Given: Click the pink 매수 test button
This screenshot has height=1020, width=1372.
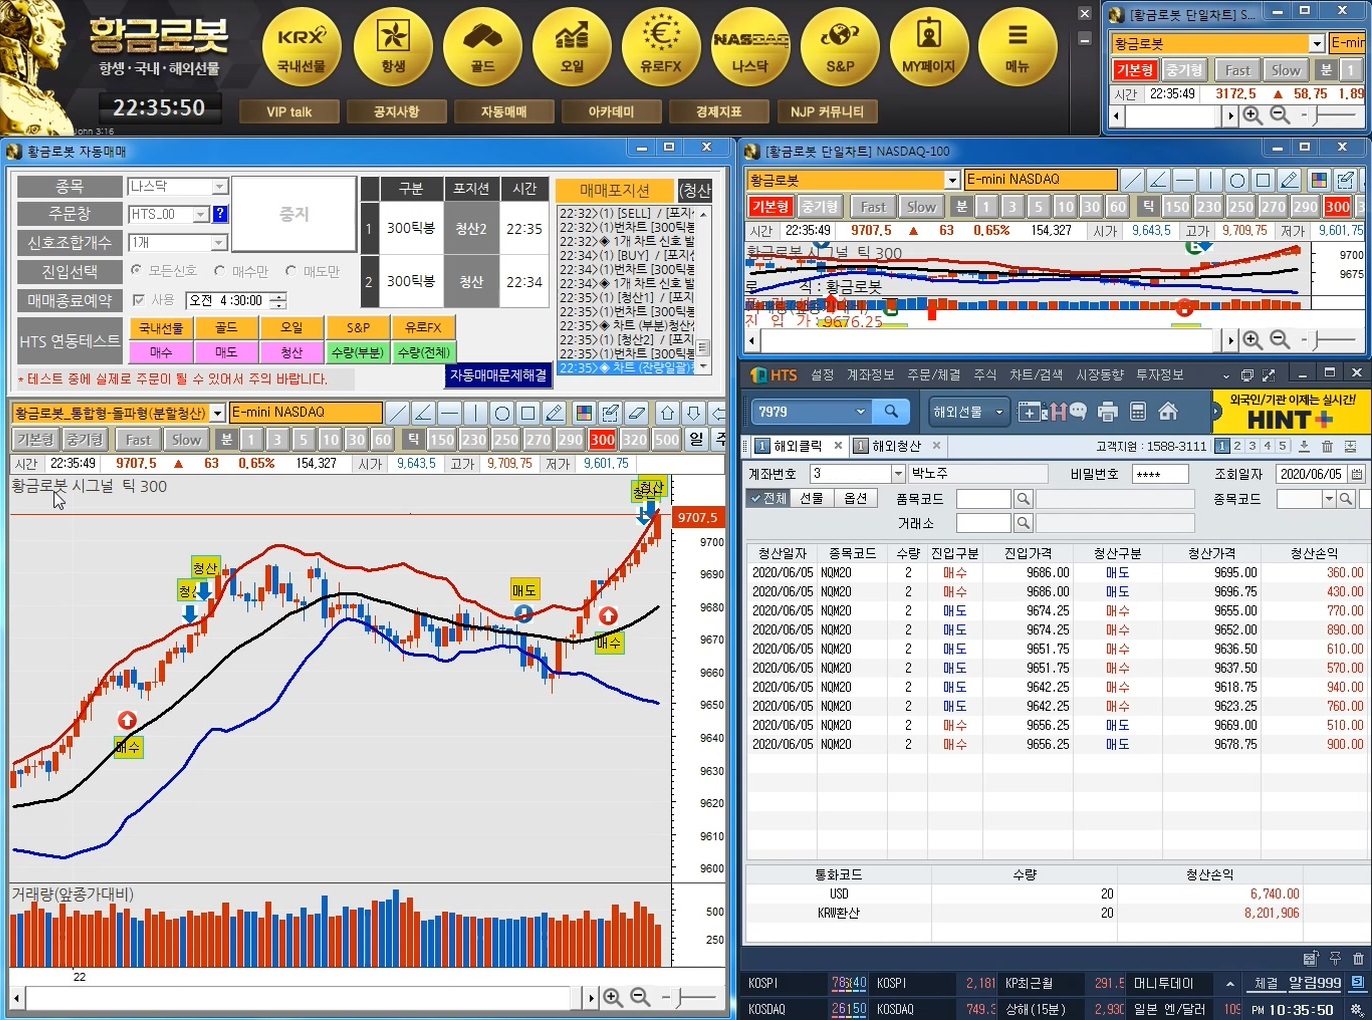Looking at the screenshot, I should pyautogui.click(x=161, y=352).
